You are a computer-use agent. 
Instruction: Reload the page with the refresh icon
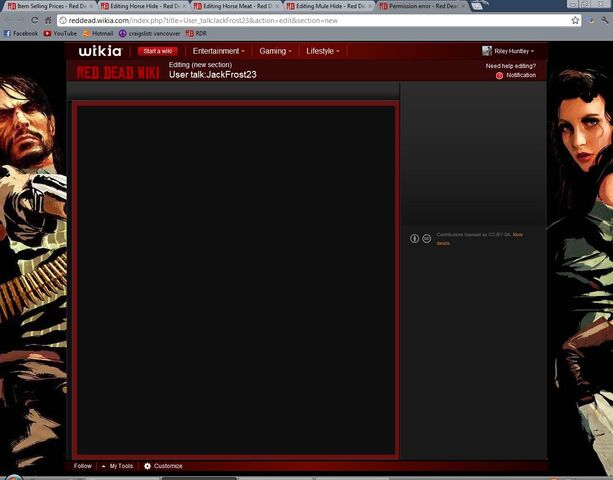(x=34, y=20)
